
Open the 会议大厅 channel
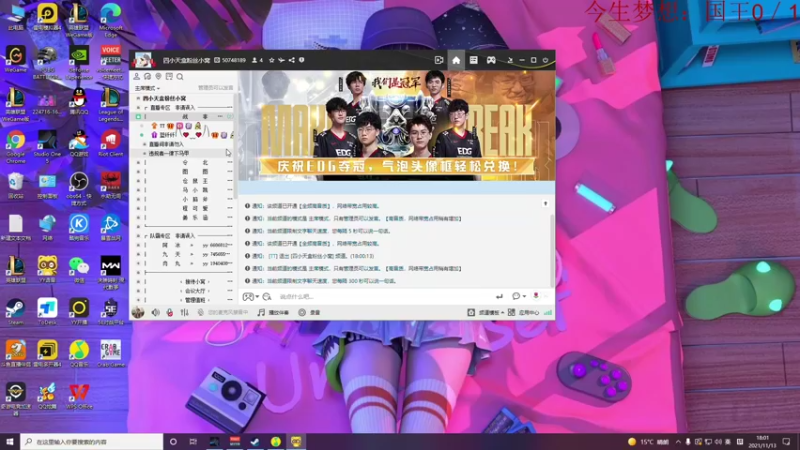click(x=195, y=291)
